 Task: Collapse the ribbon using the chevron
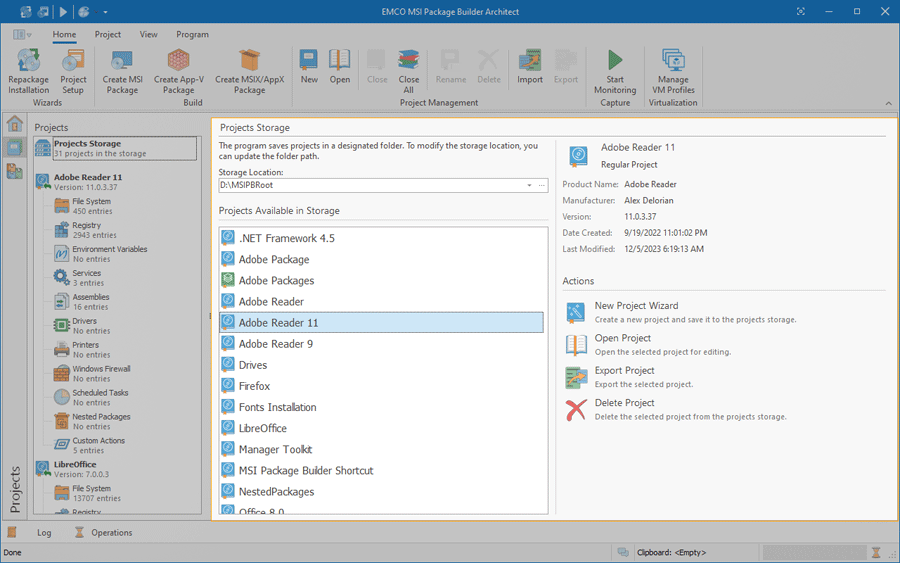tap(889, 103)
